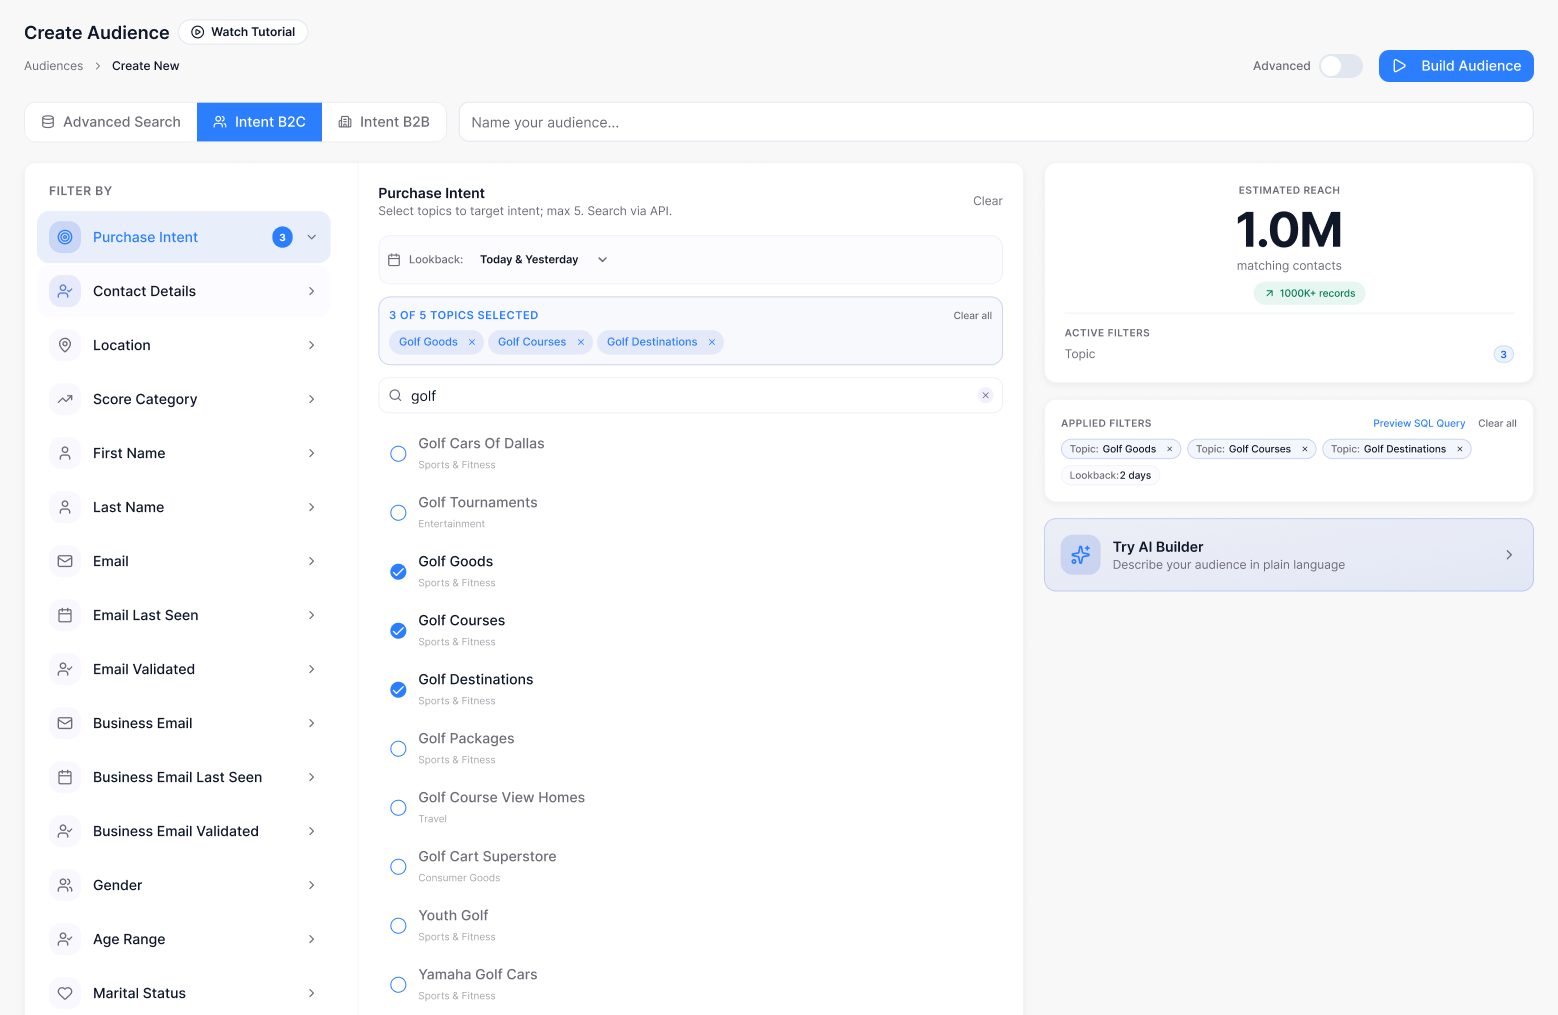Click the AI Builder sparkle icon
The width and height of the screenshot is (1558, 1015).
point(1081,555)
